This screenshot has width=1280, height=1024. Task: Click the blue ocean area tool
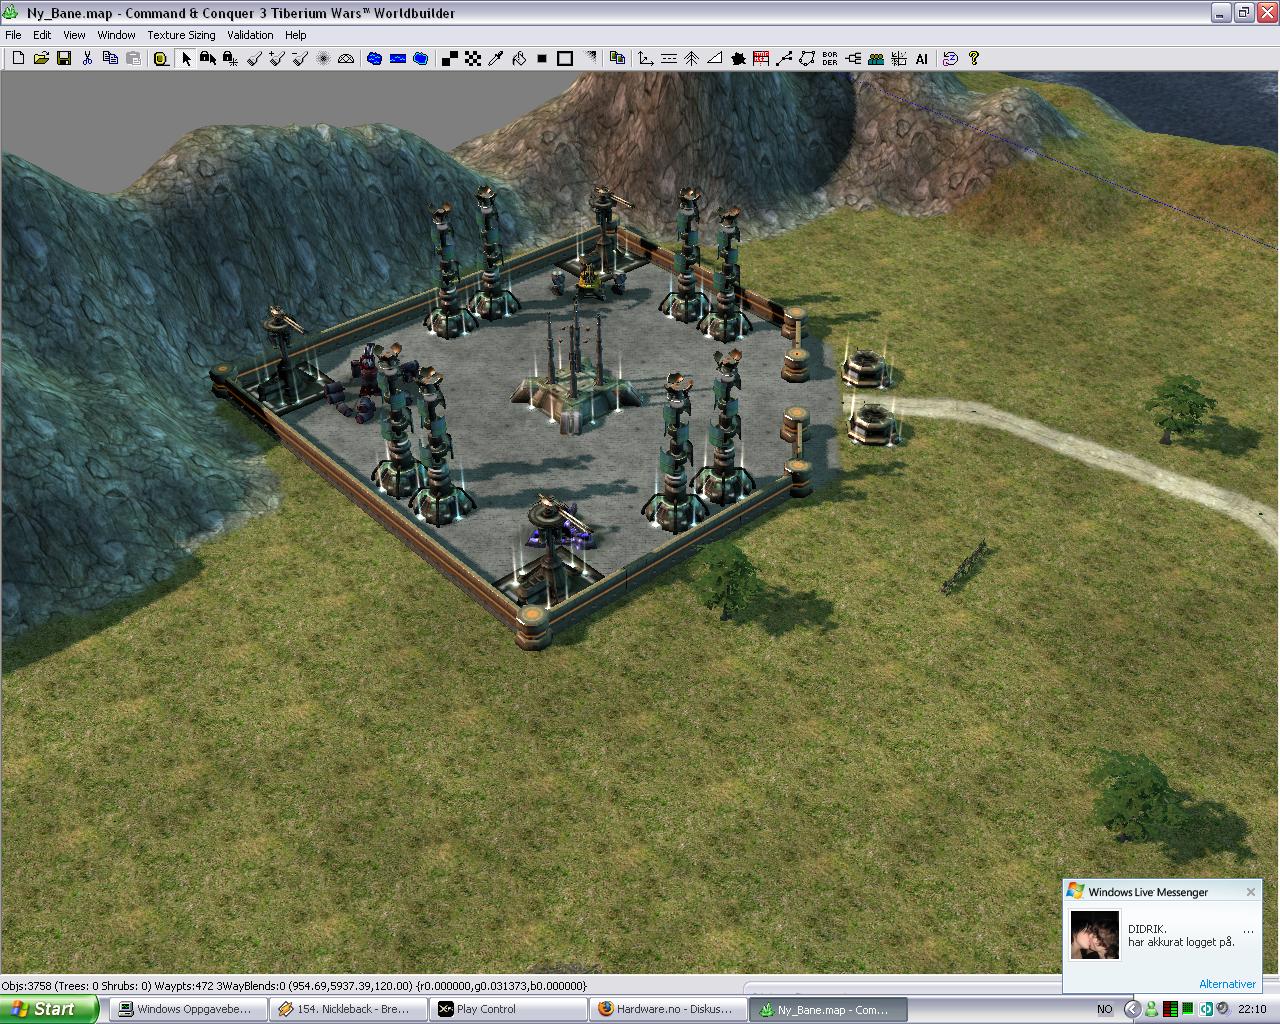pos(421,59)
